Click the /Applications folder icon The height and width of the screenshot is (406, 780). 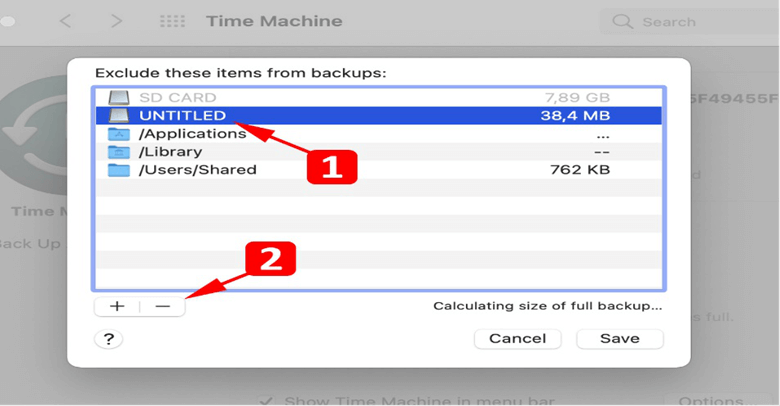[x=119, y=134]
